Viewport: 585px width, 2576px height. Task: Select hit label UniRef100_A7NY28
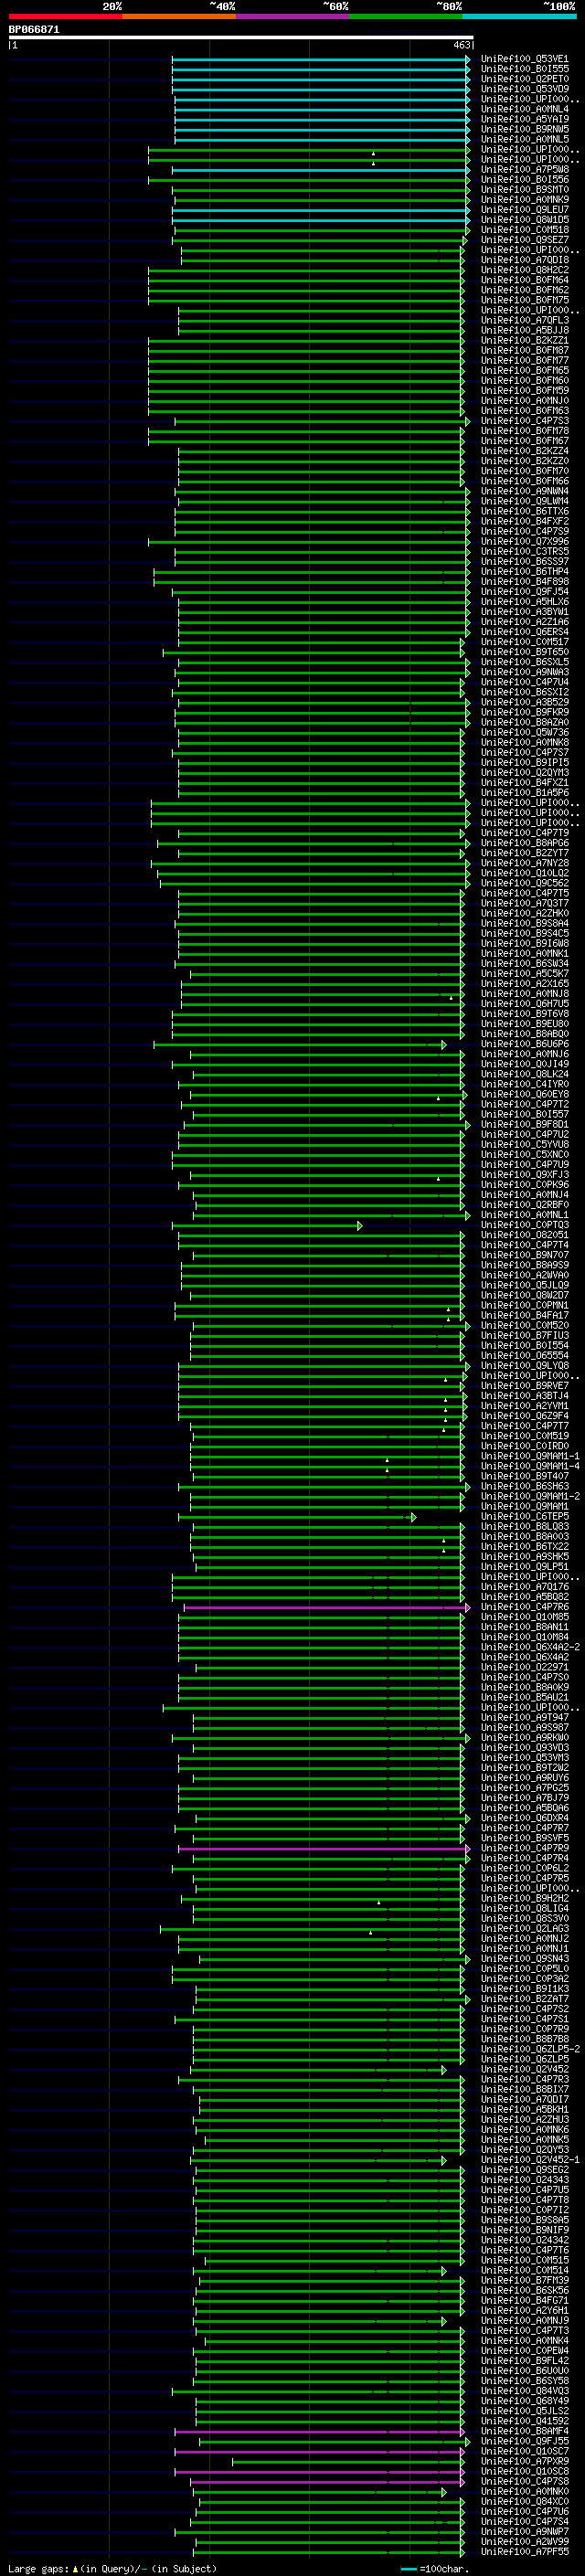click(x=524, y=863)
